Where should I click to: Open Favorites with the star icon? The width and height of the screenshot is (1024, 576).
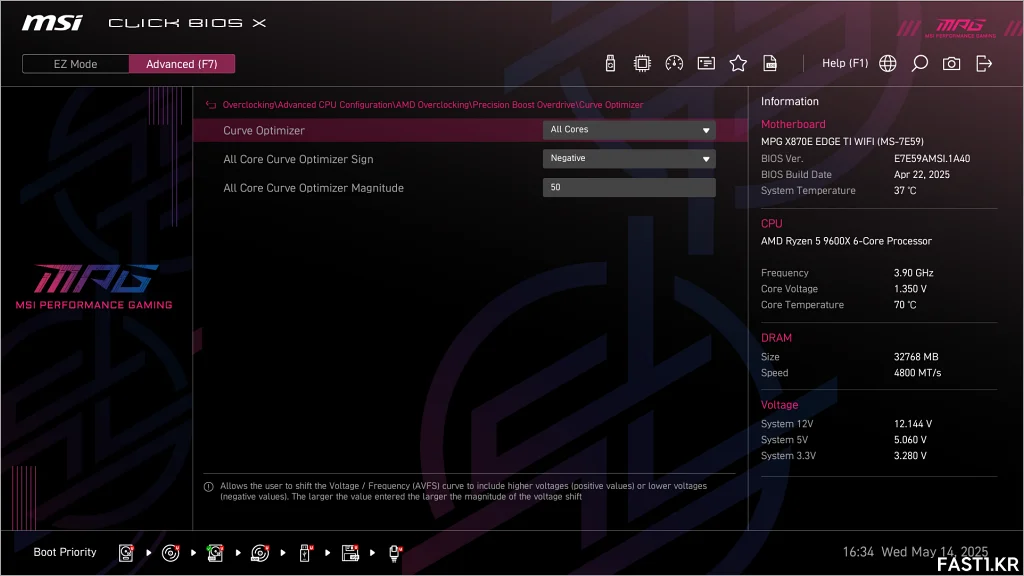coord(738,63)
